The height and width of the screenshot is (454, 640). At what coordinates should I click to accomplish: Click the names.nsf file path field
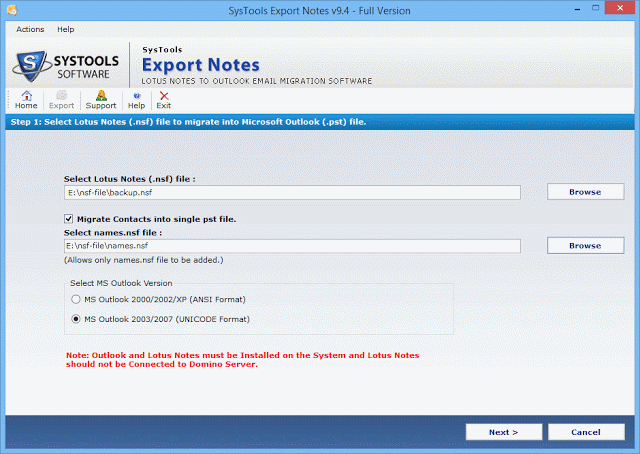pyautogui.click(x=292, y=246)
